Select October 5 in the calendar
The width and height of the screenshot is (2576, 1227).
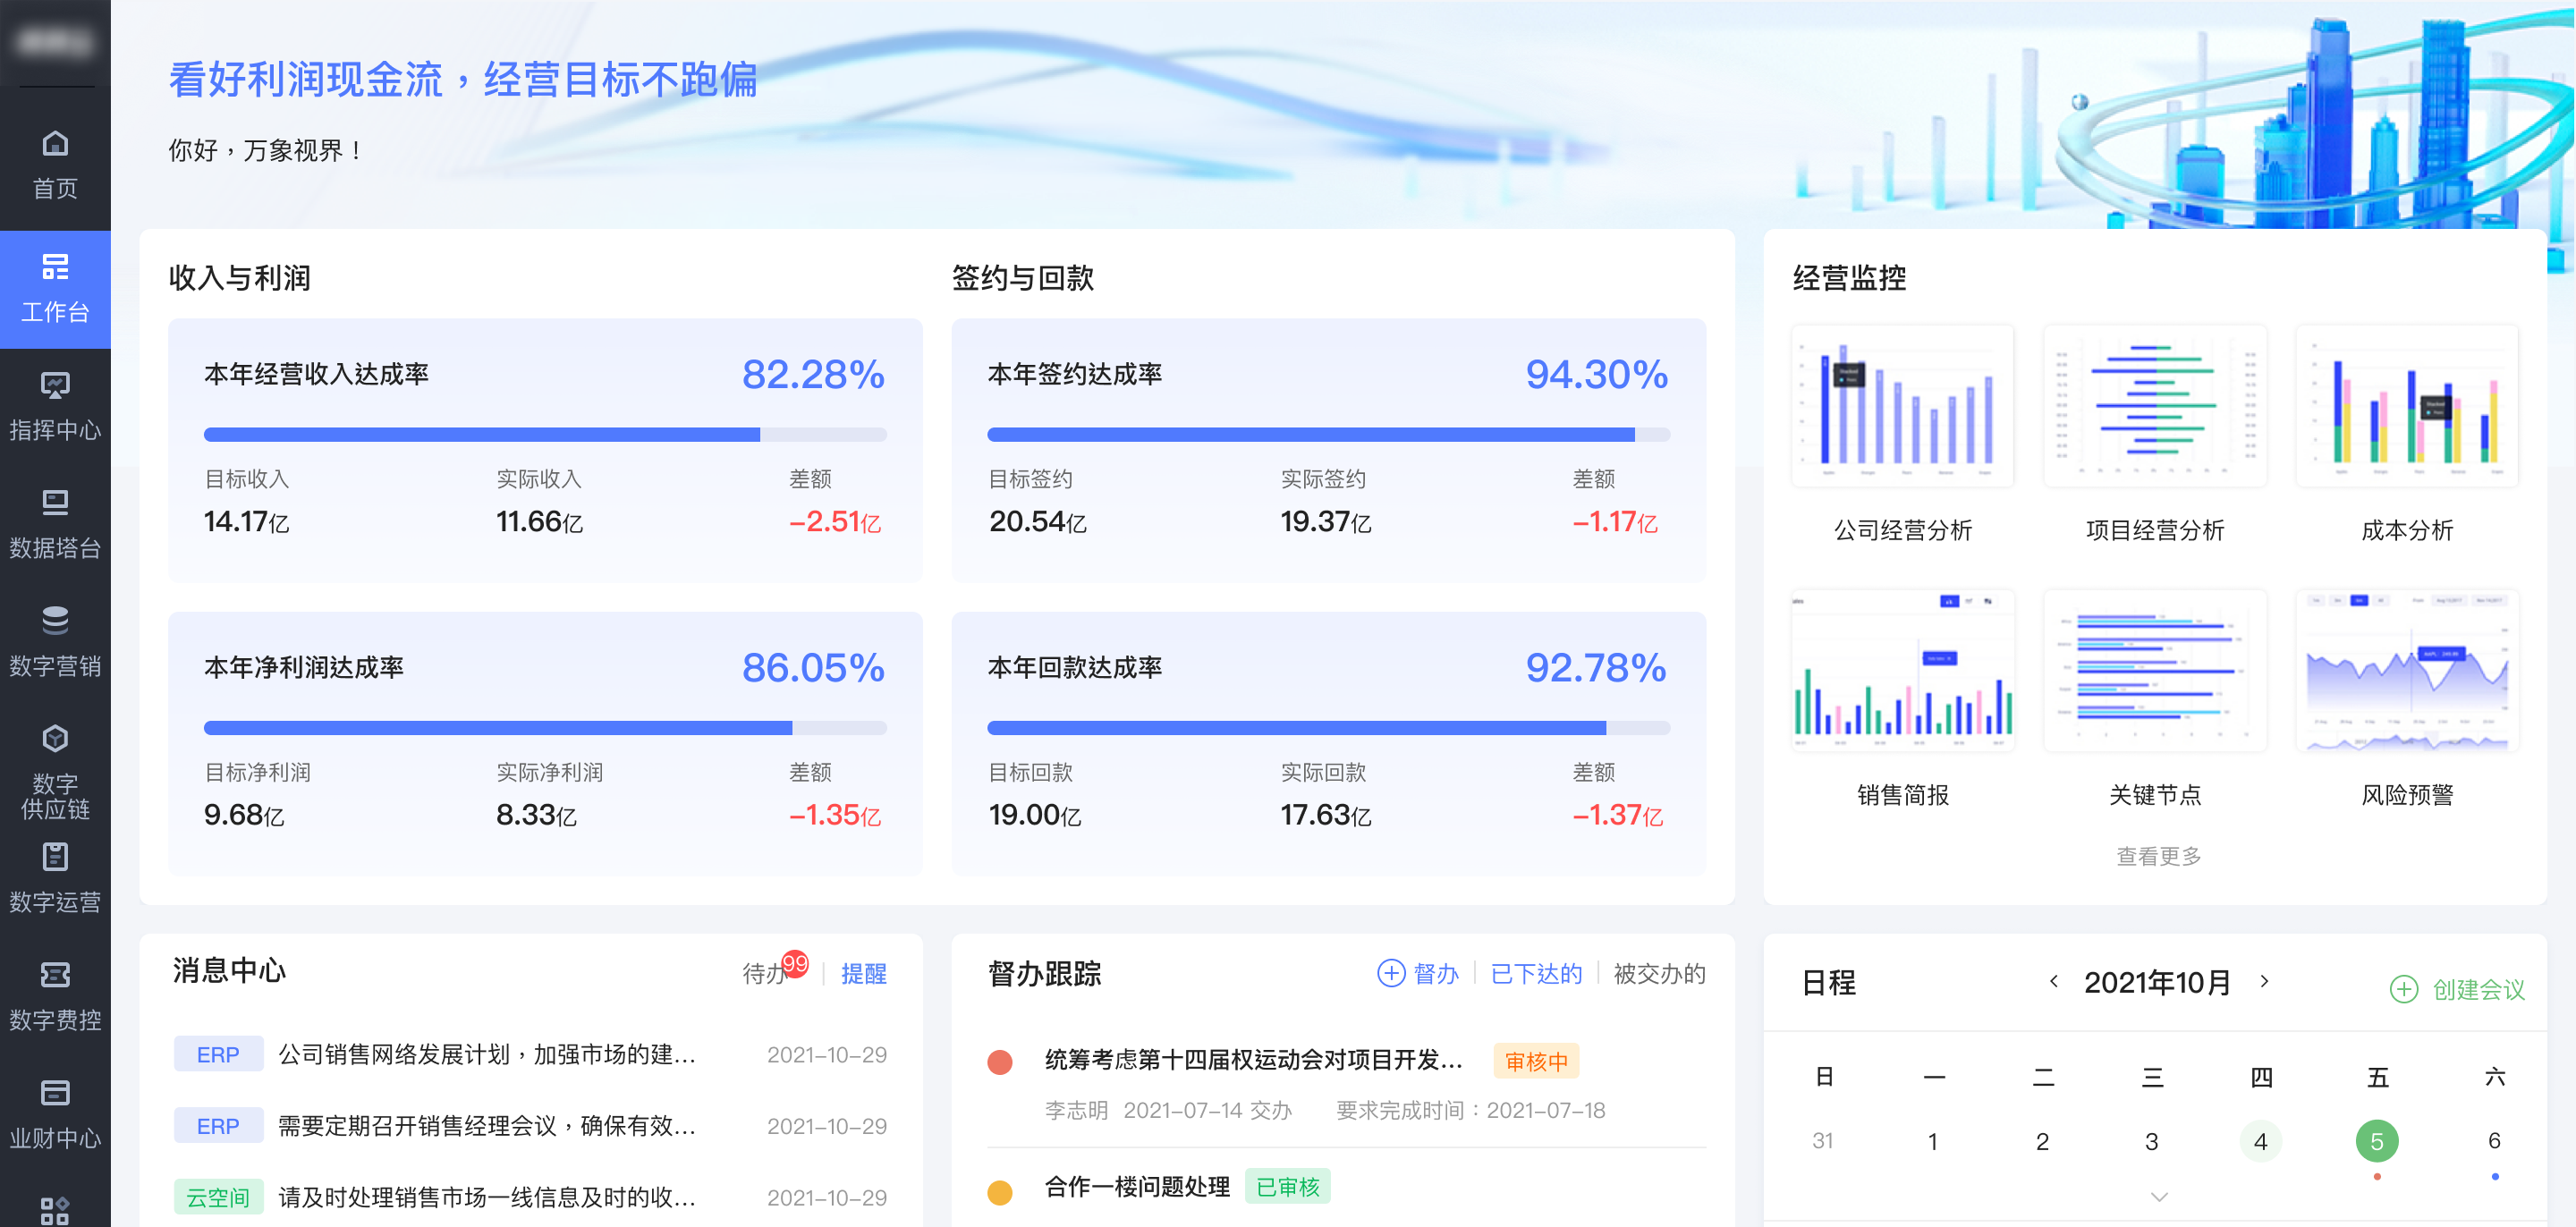point(2377,1141)
